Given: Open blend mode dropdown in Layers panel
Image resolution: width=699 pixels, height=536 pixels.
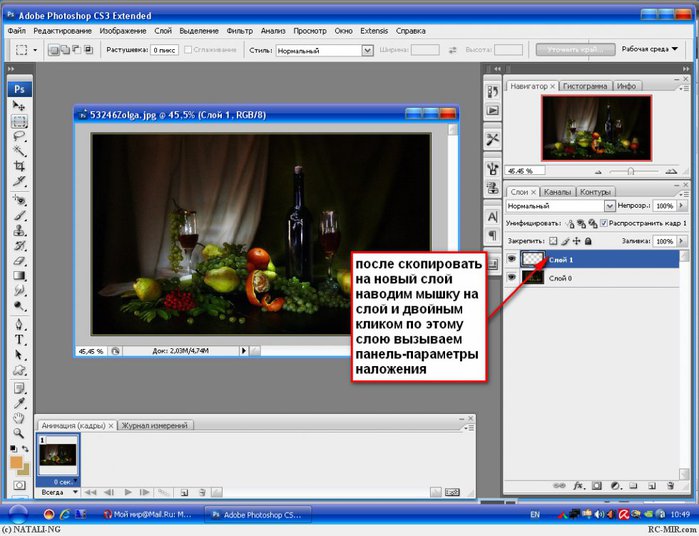Looking at the screenshot, I should point(560,206).
